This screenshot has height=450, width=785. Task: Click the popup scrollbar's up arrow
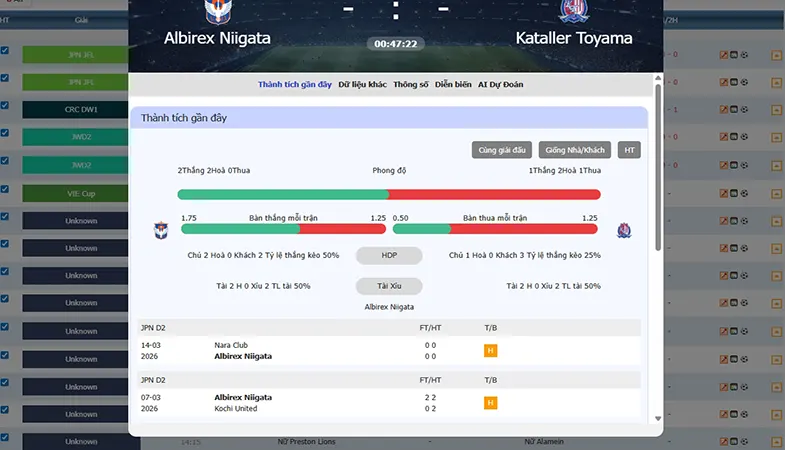658,78
